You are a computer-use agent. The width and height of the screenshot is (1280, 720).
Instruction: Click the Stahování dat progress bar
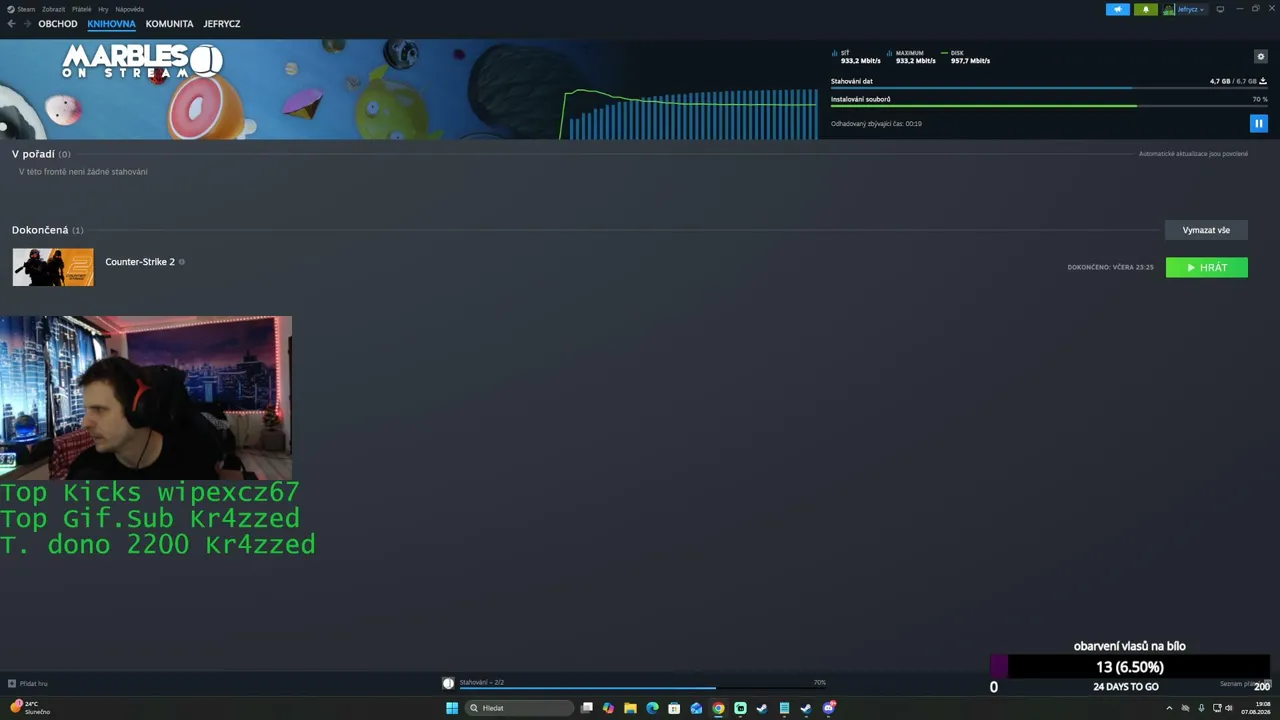tap(1049, 88)
